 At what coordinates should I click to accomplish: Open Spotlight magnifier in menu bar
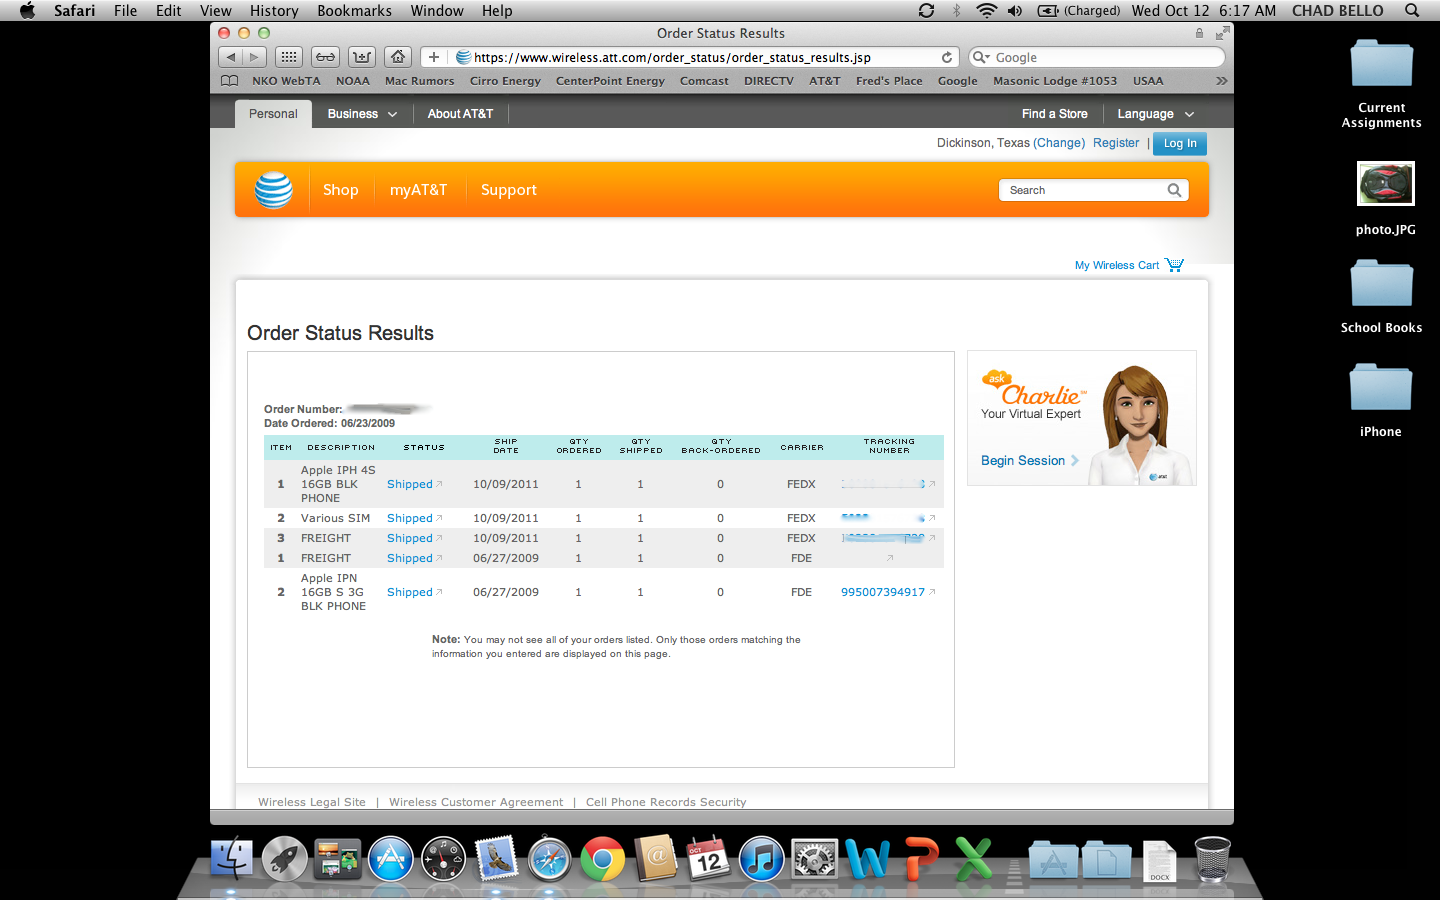(1412, 10)
